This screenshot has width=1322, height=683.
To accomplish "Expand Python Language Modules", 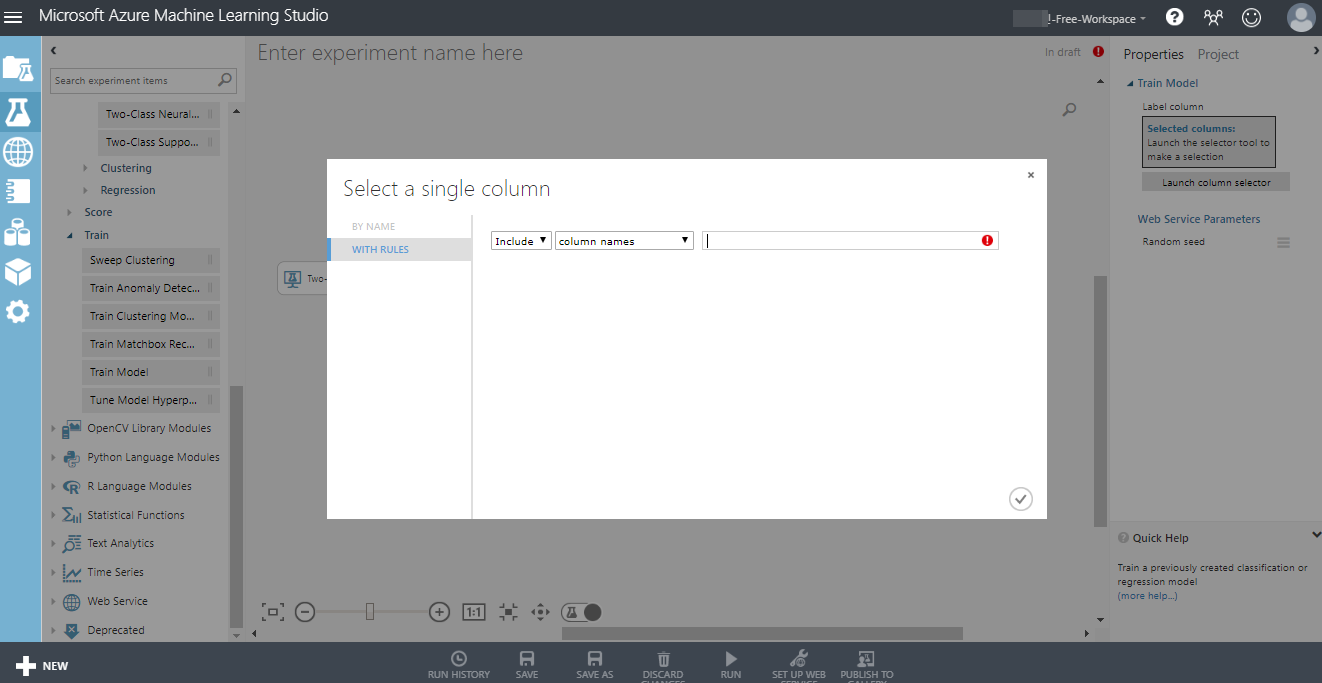I will point(54,457).
